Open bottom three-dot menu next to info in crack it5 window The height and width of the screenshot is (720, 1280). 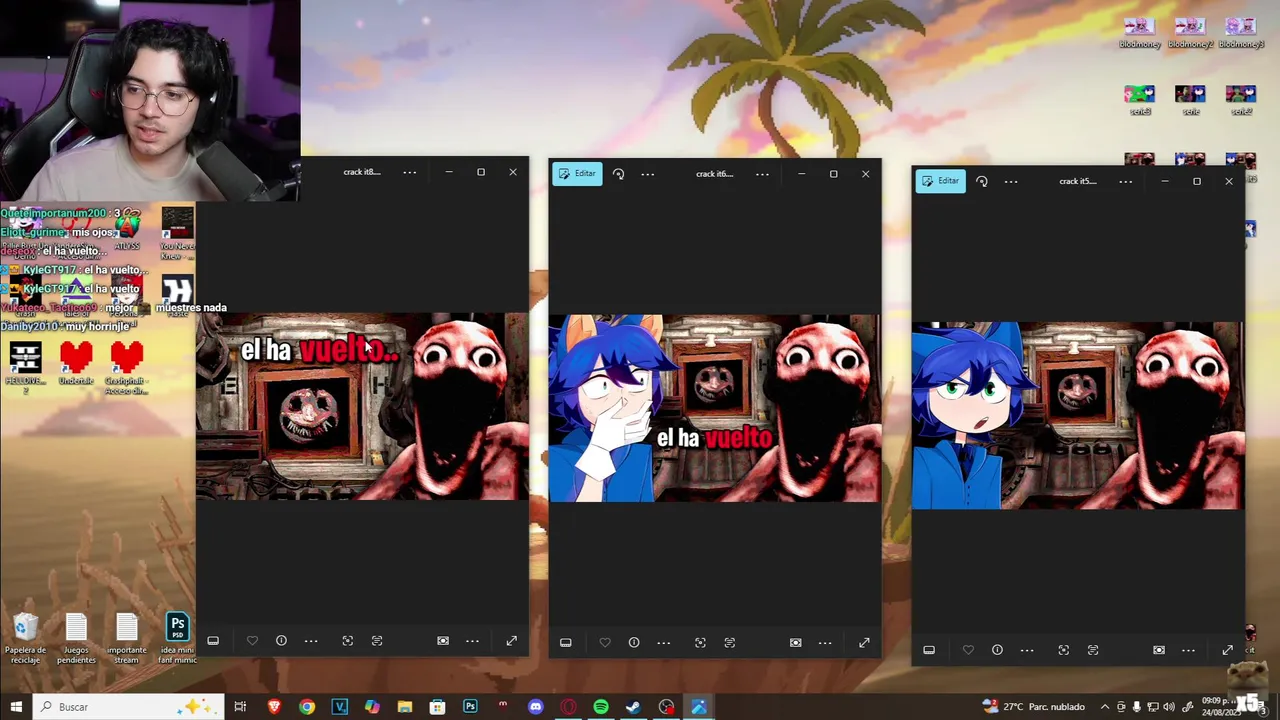click(1026, 650)
